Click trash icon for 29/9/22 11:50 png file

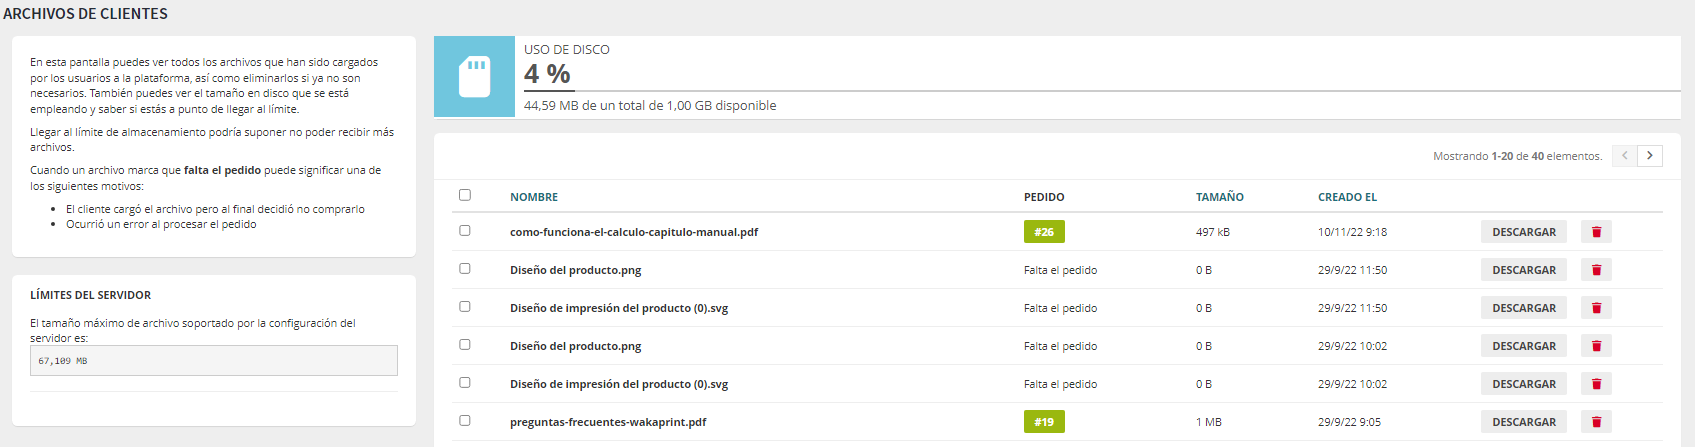tap(1596, 270)
